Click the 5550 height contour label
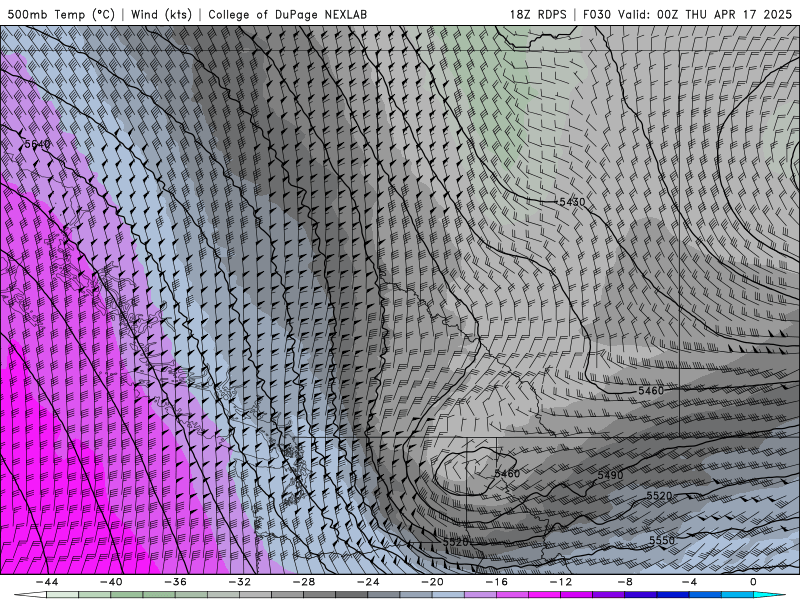This screenshot has height=600, width=800. tap(662, 540)
